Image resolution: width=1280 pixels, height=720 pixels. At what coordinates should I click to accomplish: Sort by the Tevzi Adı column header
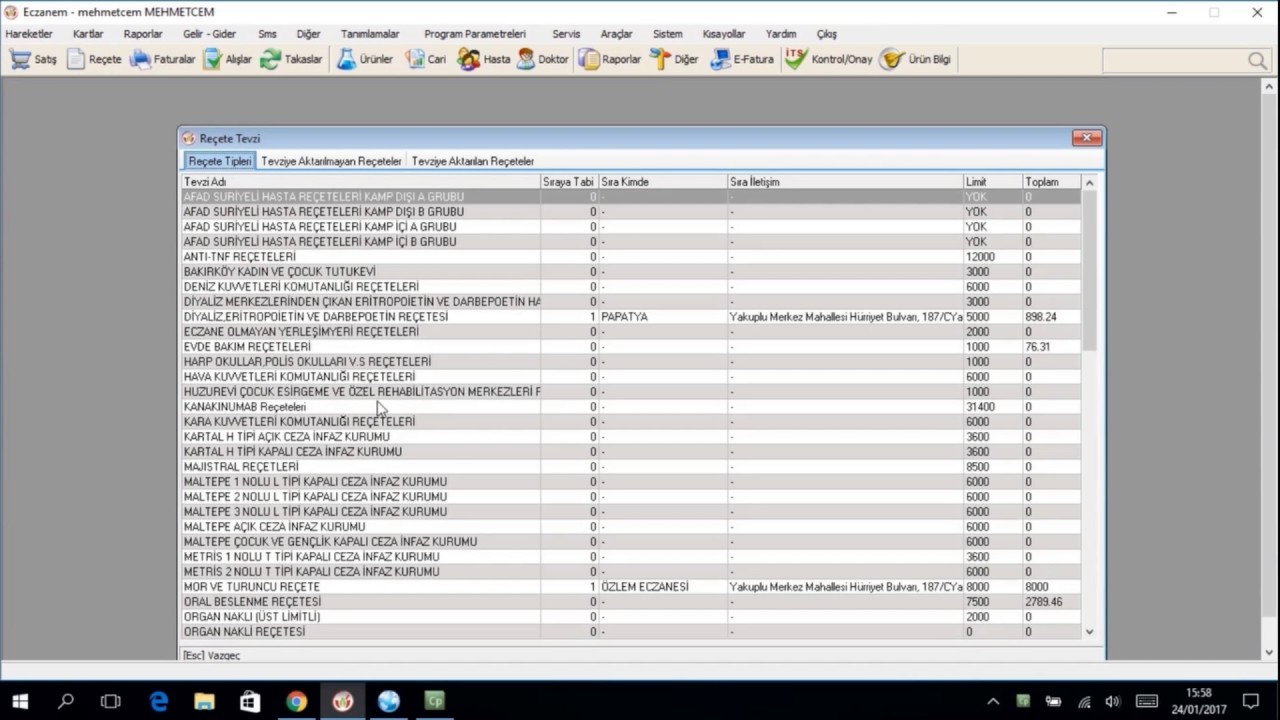point(361,182)
